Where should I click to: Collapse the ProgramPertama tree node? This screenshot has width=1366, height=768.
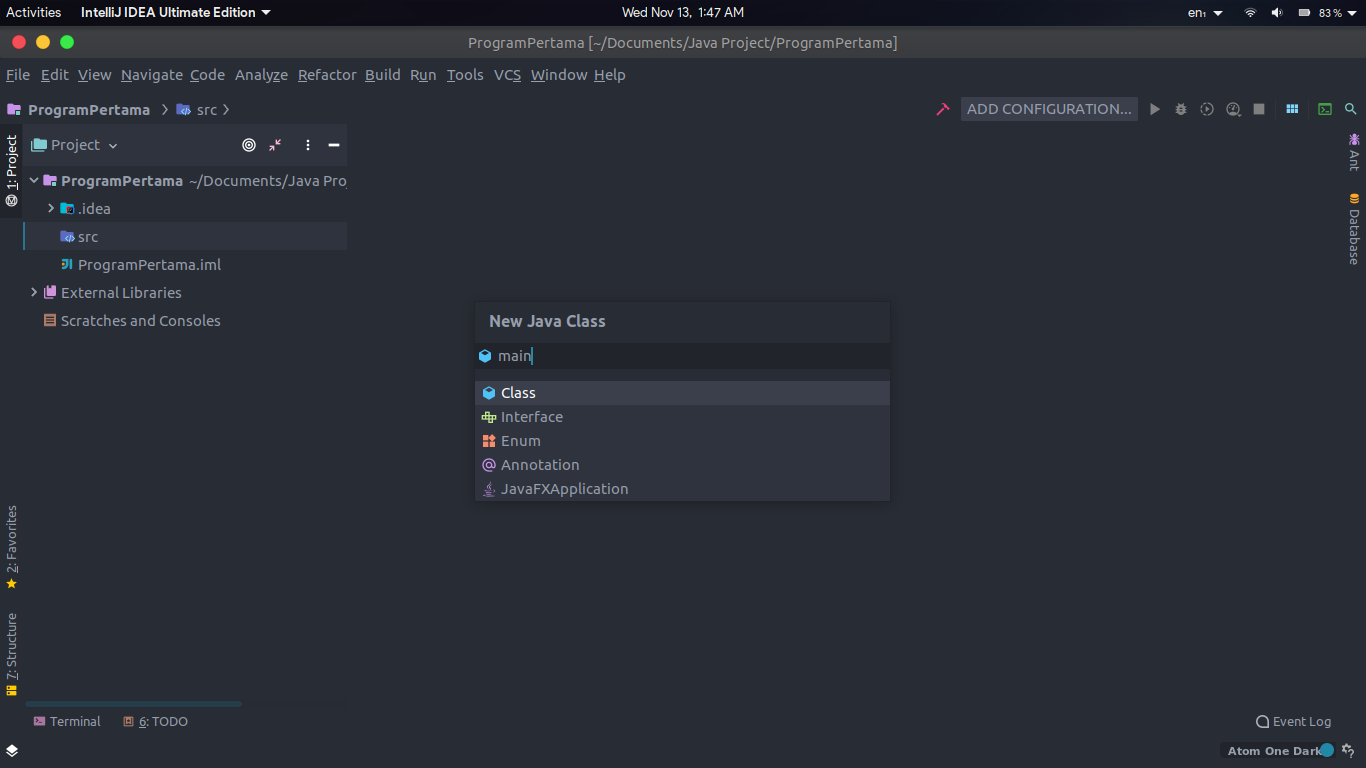[x=34, y=180]
